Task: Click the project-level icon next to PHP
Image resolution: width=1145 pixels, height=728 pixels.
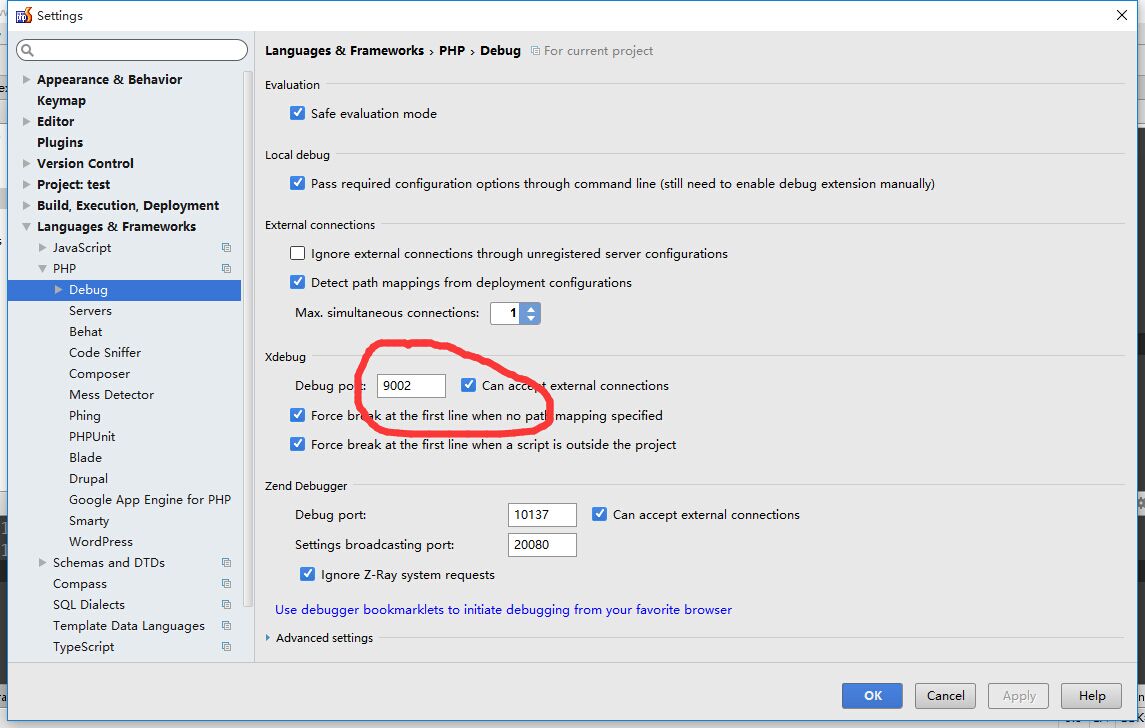Action: click(x=226, y=269)
